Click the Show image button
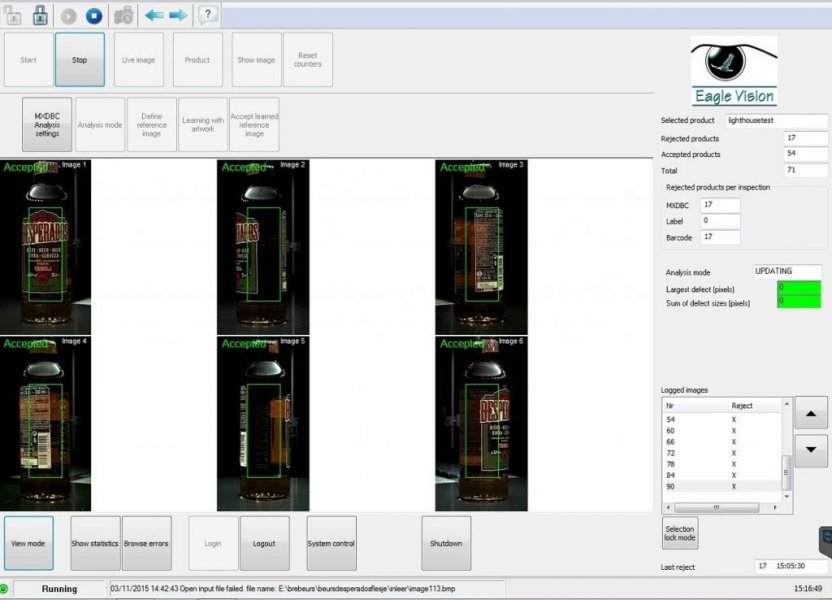The image size is (832, 600). [256, 59]
